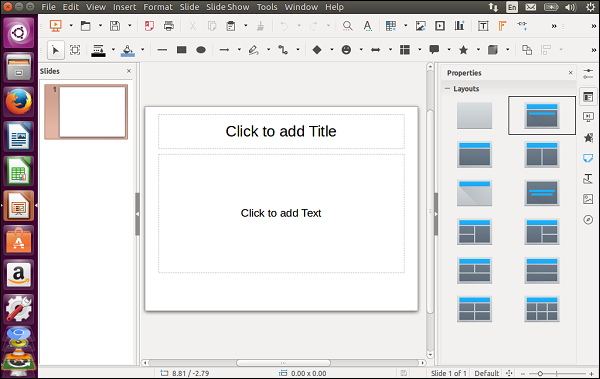600x379 pixels.
Task: Insert Fontwork text icon
Action: click(502, 26)
